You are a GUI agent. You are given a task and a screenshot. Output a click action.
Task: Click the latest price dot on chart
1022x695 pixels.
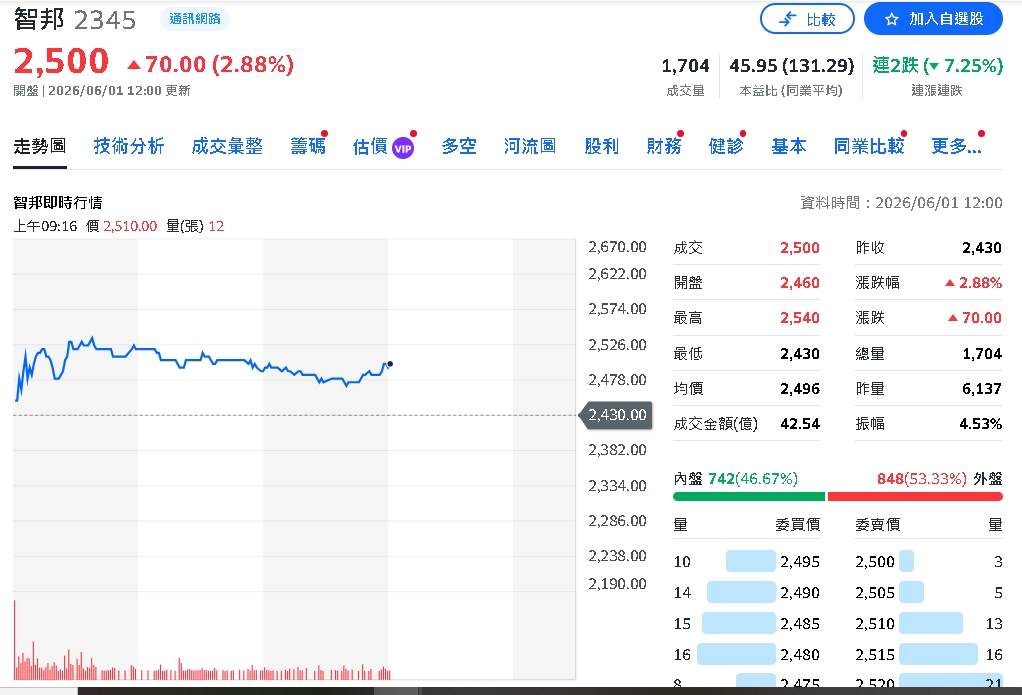pos(390,364)
